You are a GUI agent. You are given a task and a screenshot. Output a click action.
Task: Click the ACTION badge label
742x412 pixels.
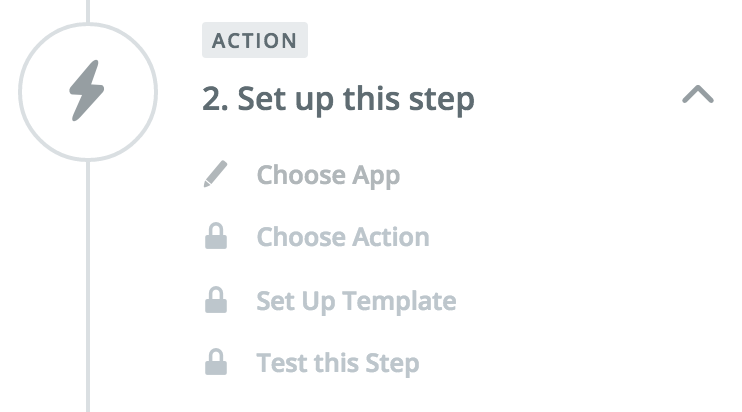(x=255, y=41)
